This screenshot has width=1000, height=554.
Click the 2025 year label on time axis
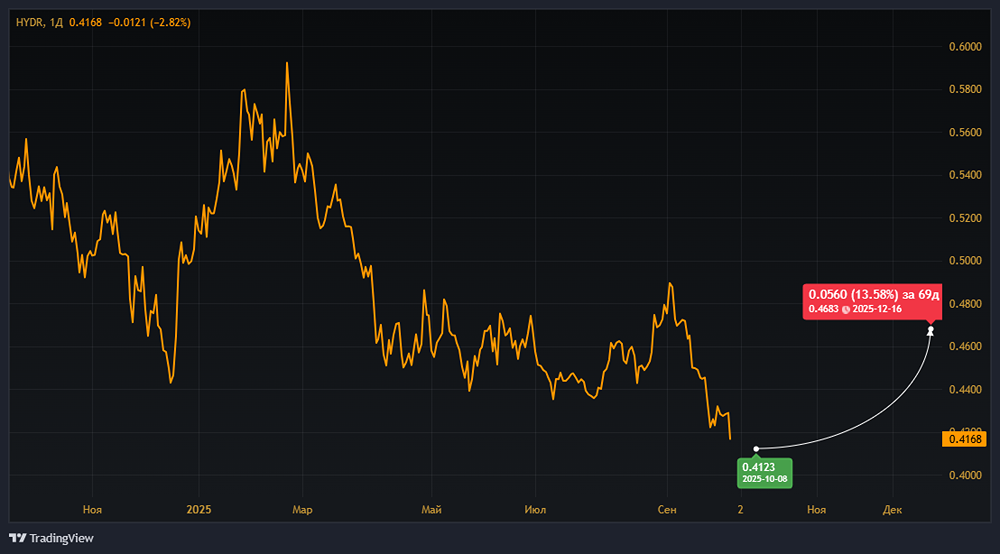coord(199,509)
